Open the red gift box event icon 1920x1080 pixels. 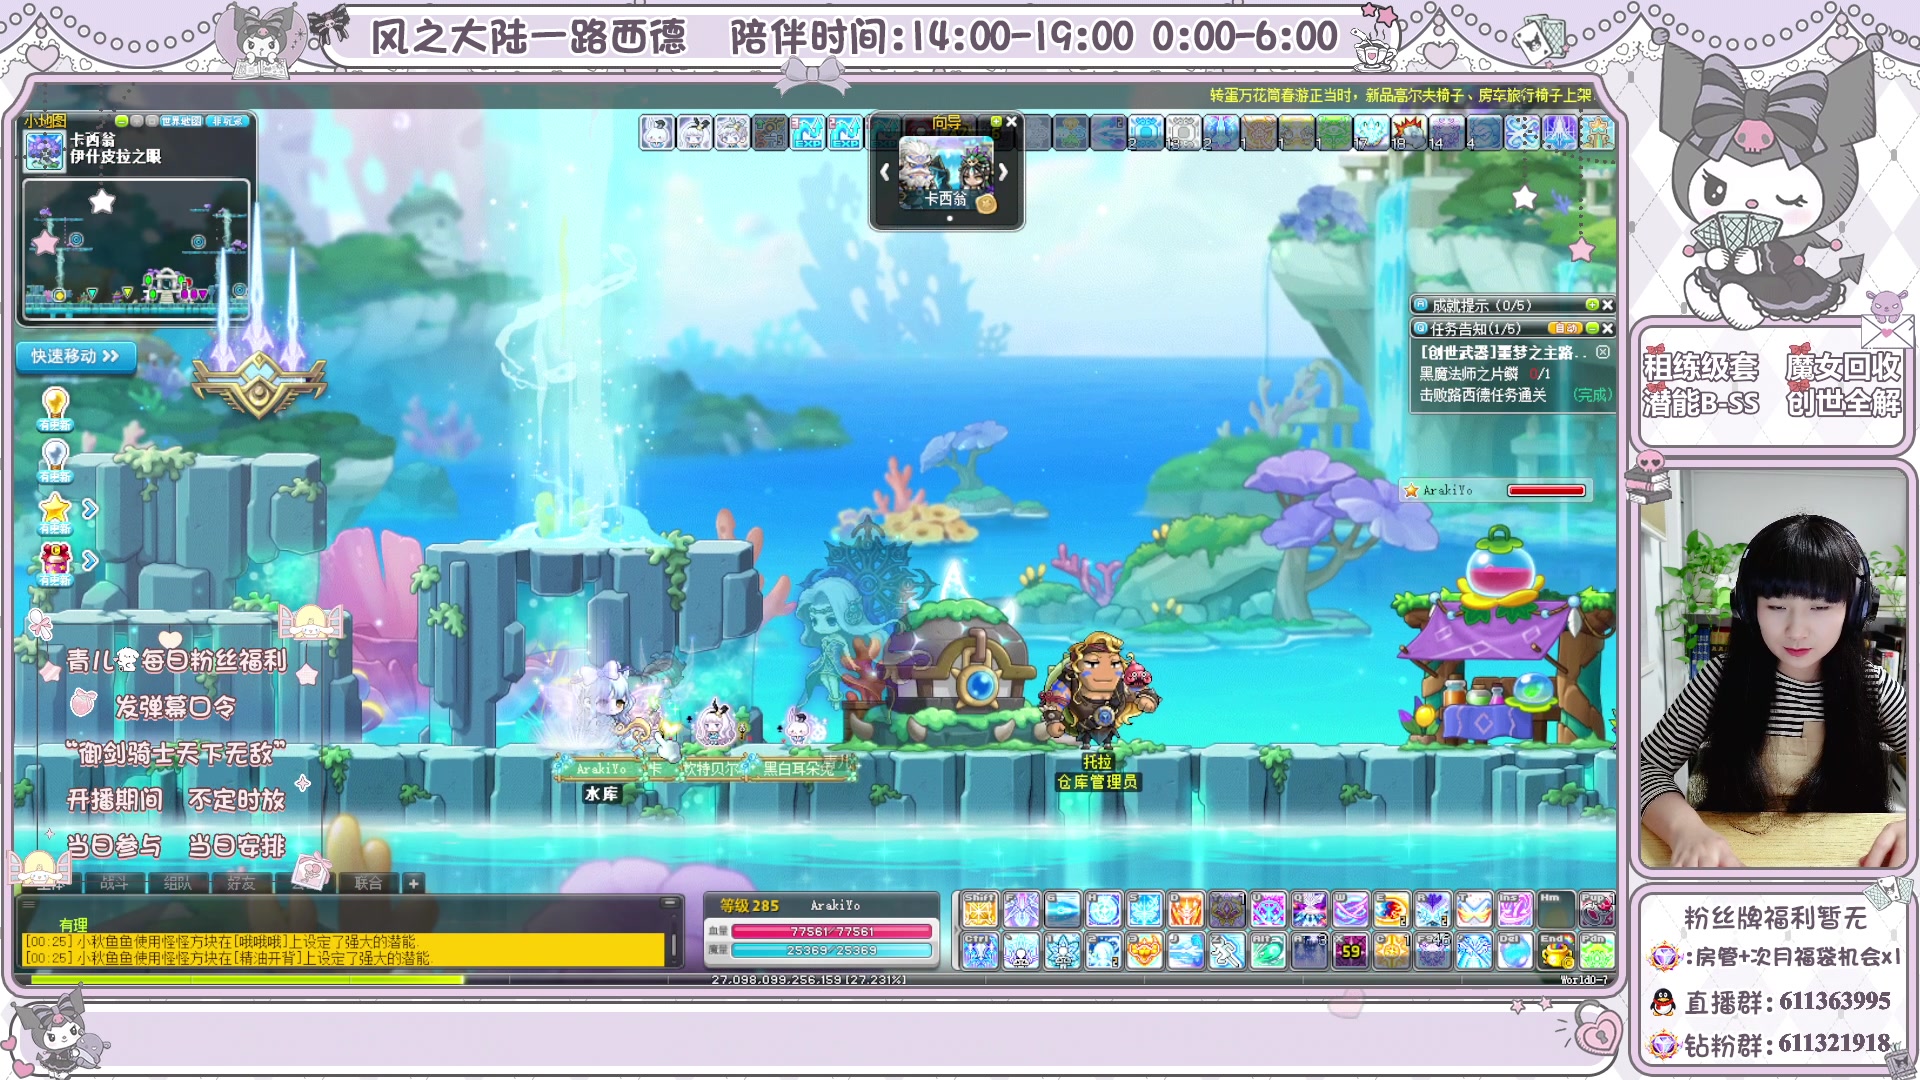[x=55, y=562]
